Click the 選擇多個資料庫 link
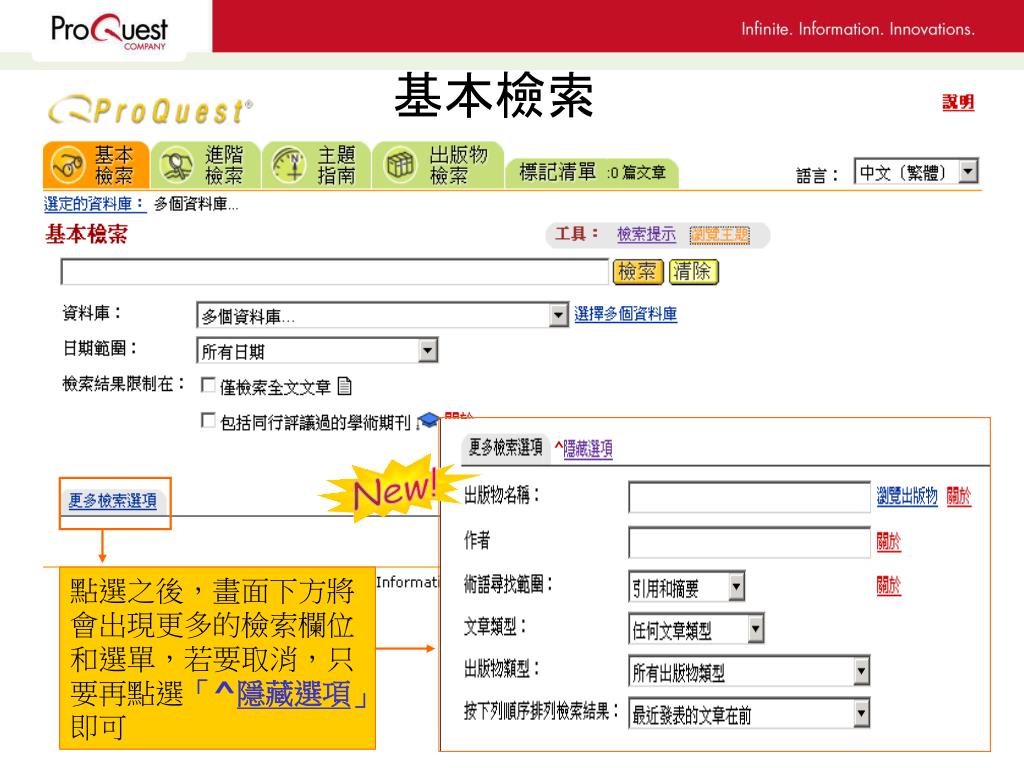 tap(626, 314)
